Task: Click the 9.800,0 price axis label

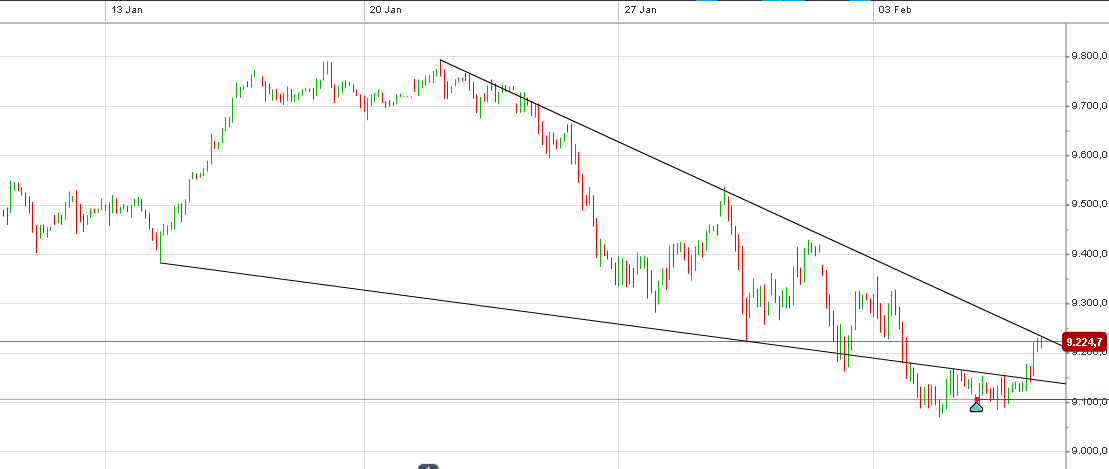Action: pos(1084,57)
